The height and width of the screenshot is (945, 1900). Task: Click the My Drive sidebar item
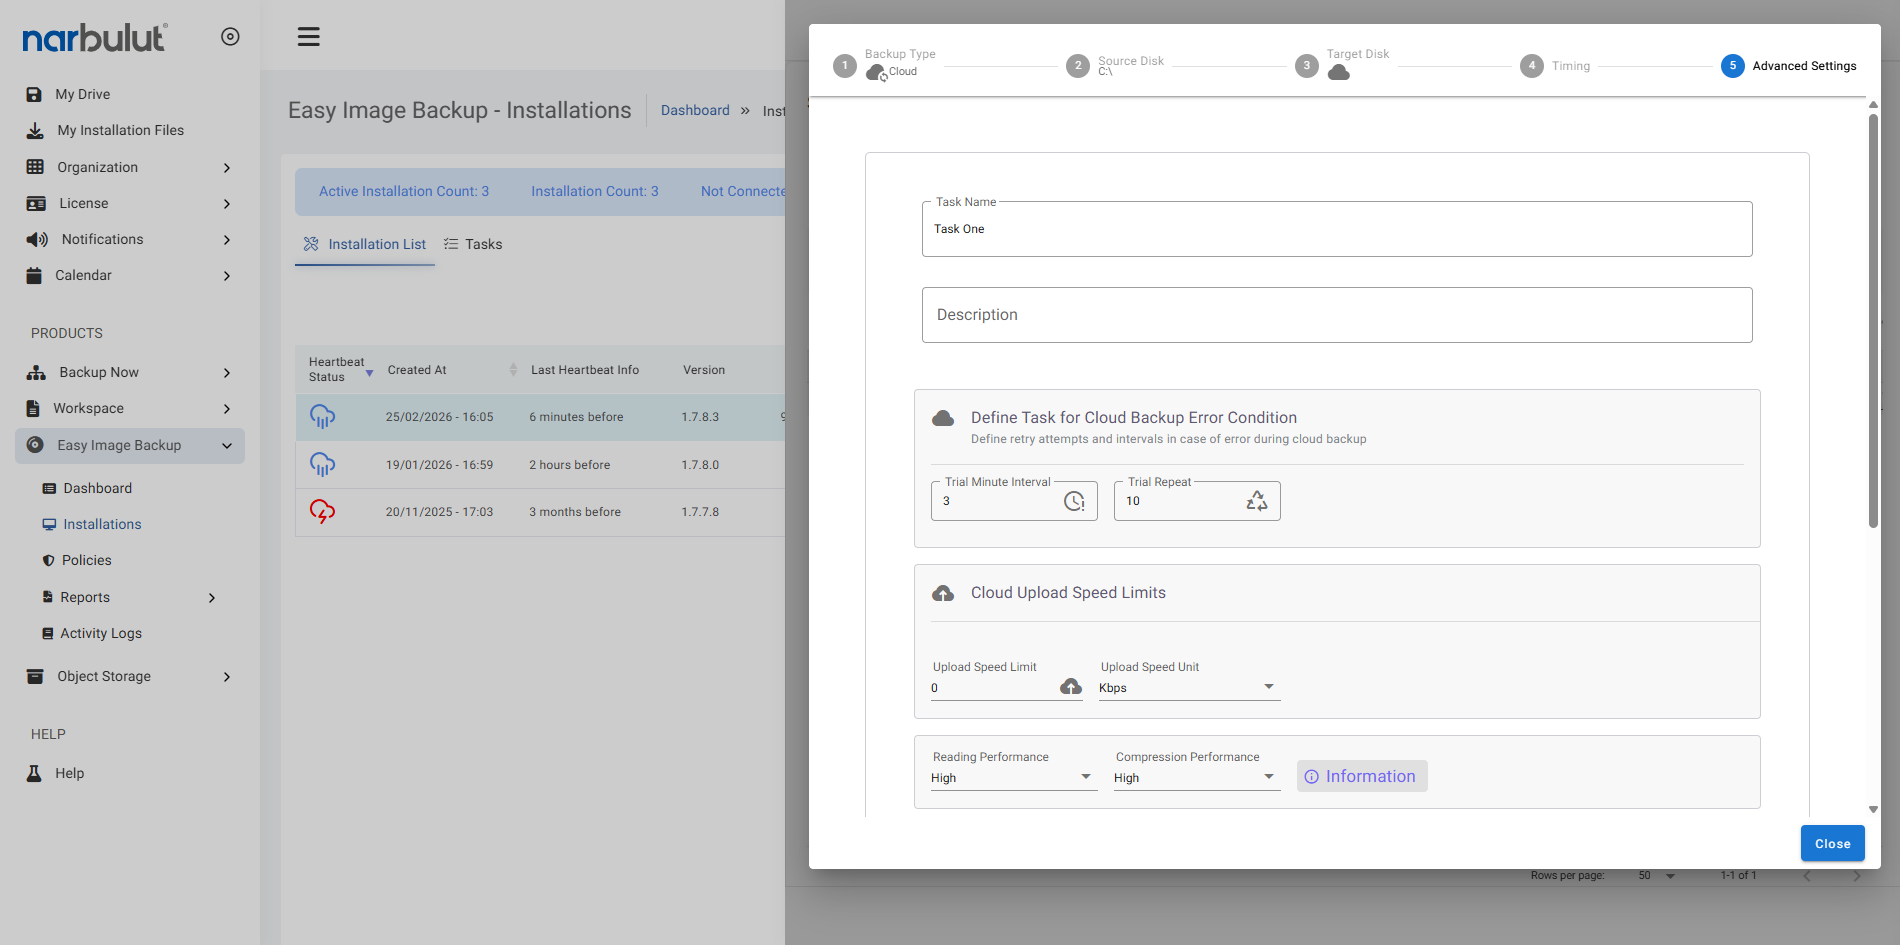(x=82, y=94)
